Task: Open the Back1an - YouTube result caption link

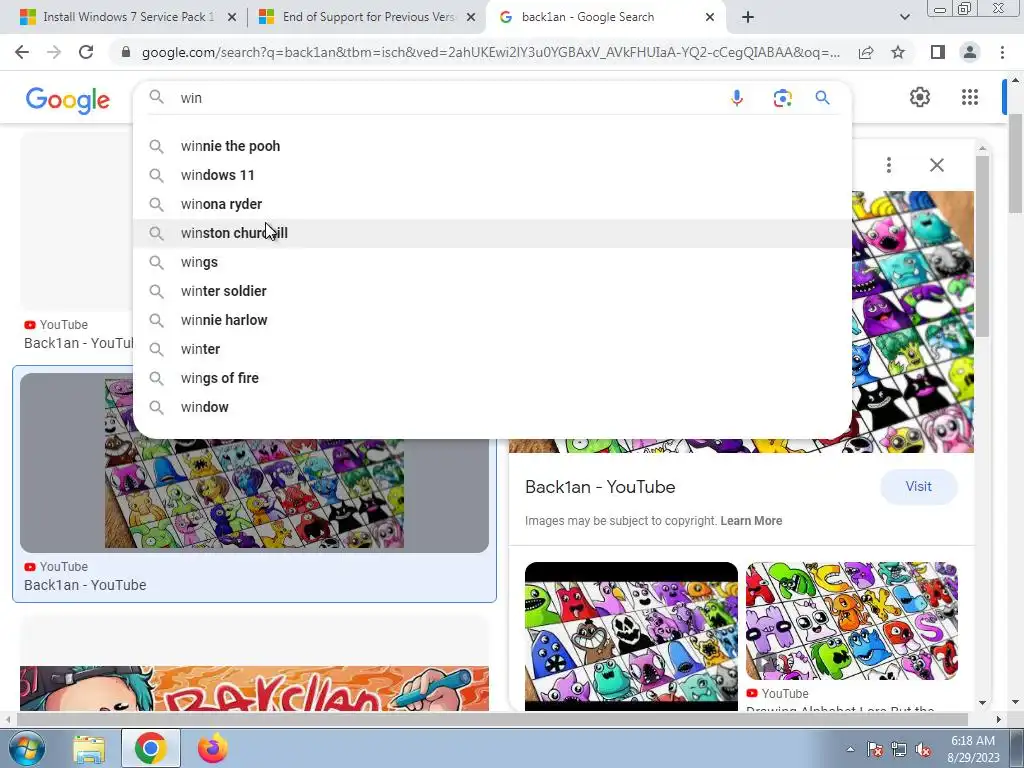Action: 85,585
